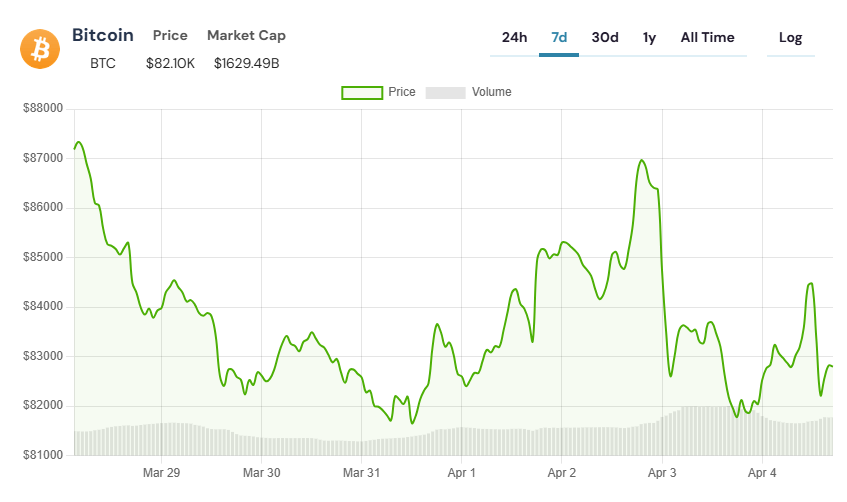Click the Apr 3 x-axis label
This screenshot has height=502, width=847.
pyautogui.click(x=662, y=473)
